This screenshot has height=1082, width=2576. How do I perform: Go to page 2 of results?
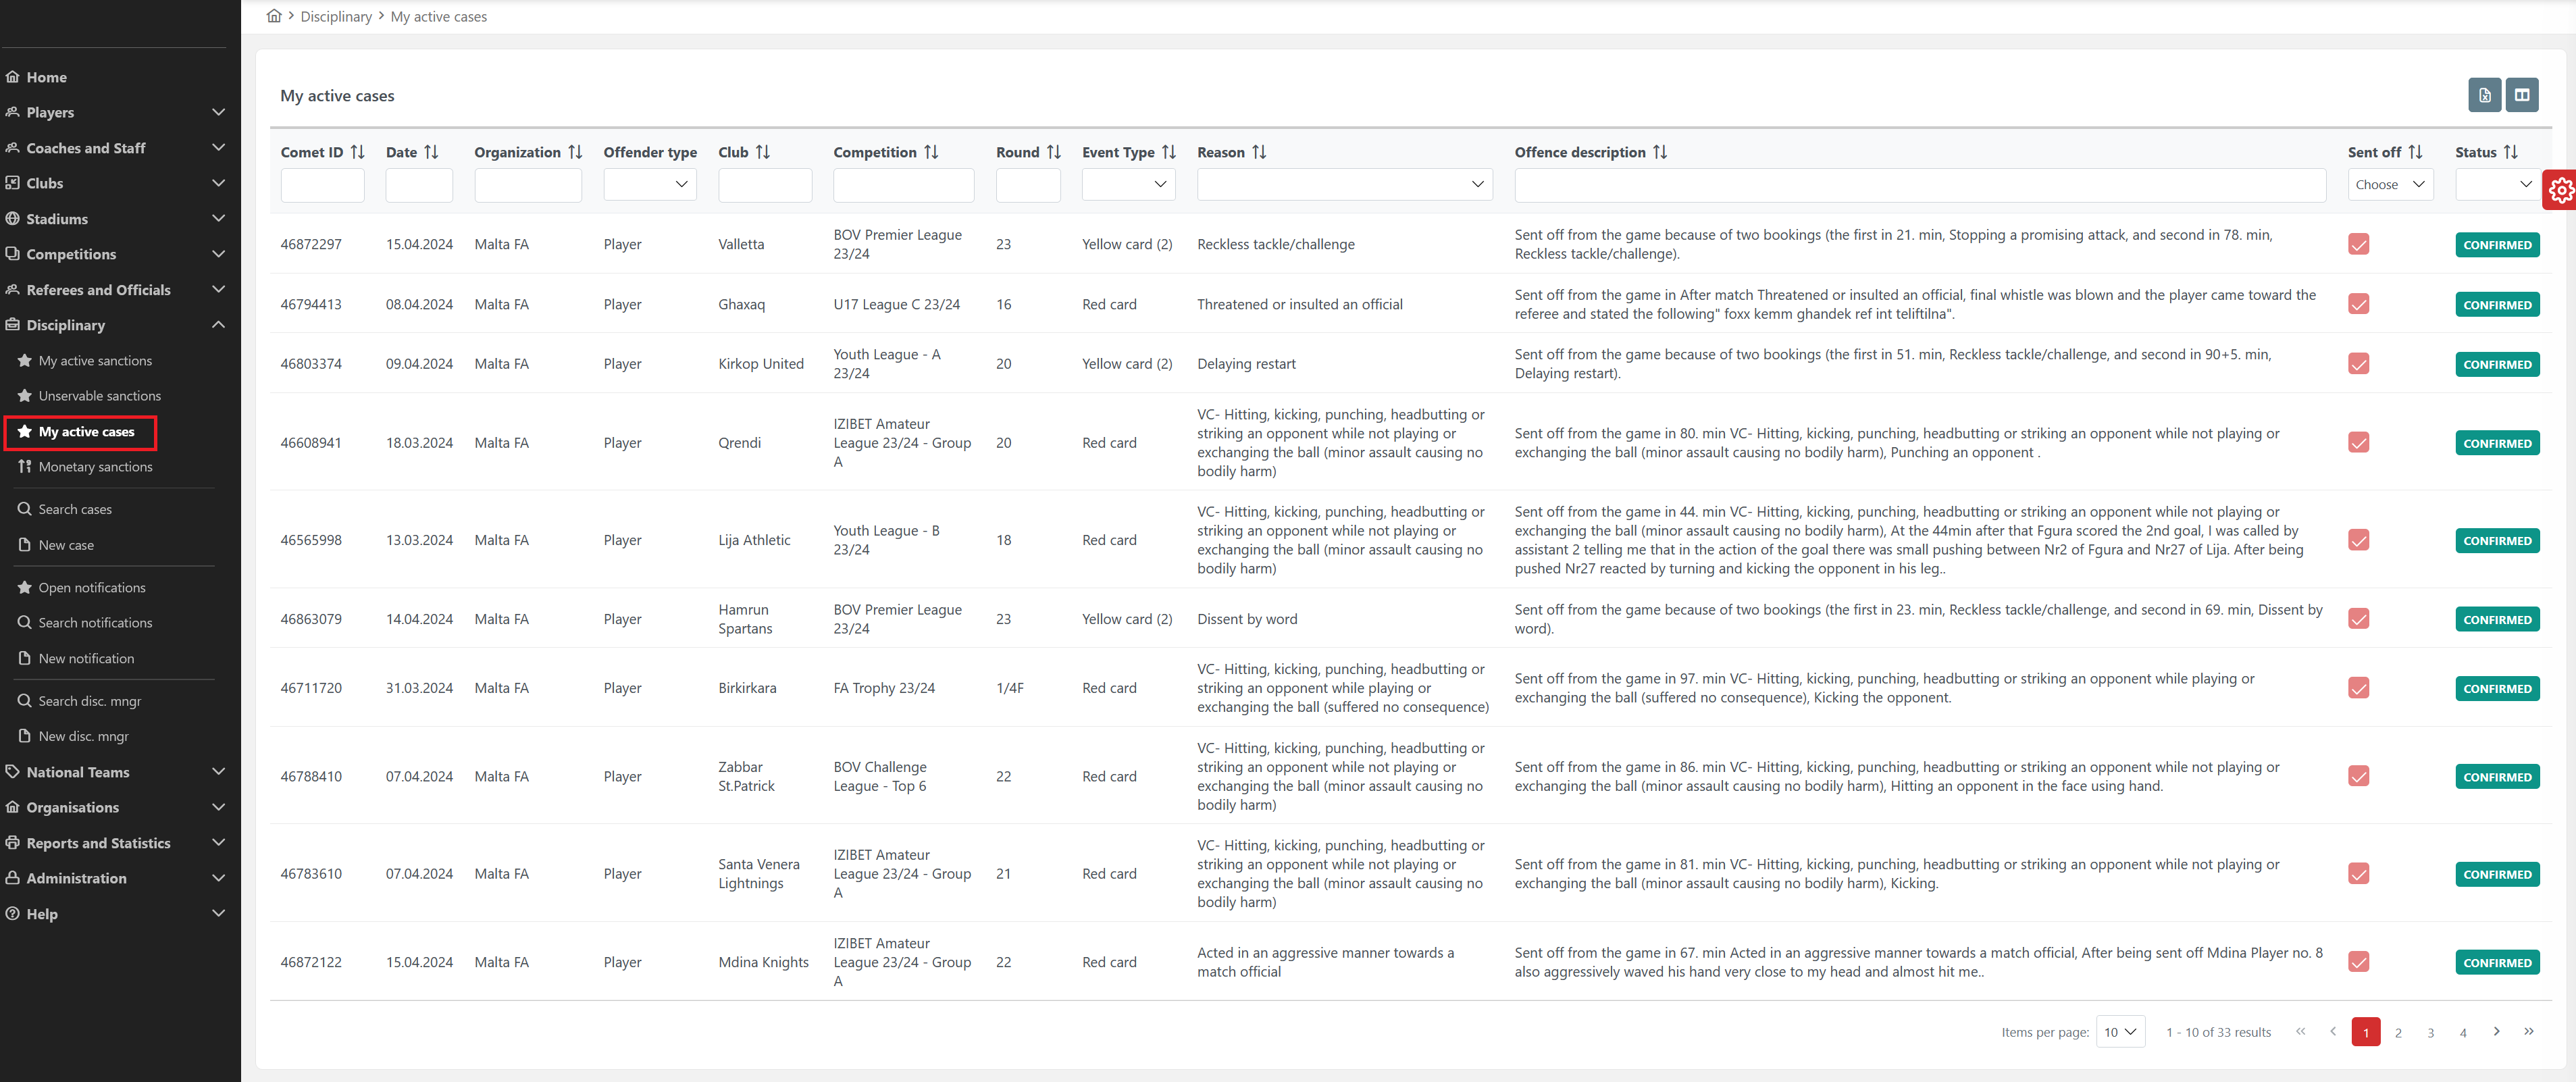(x=2398, y=1032)
